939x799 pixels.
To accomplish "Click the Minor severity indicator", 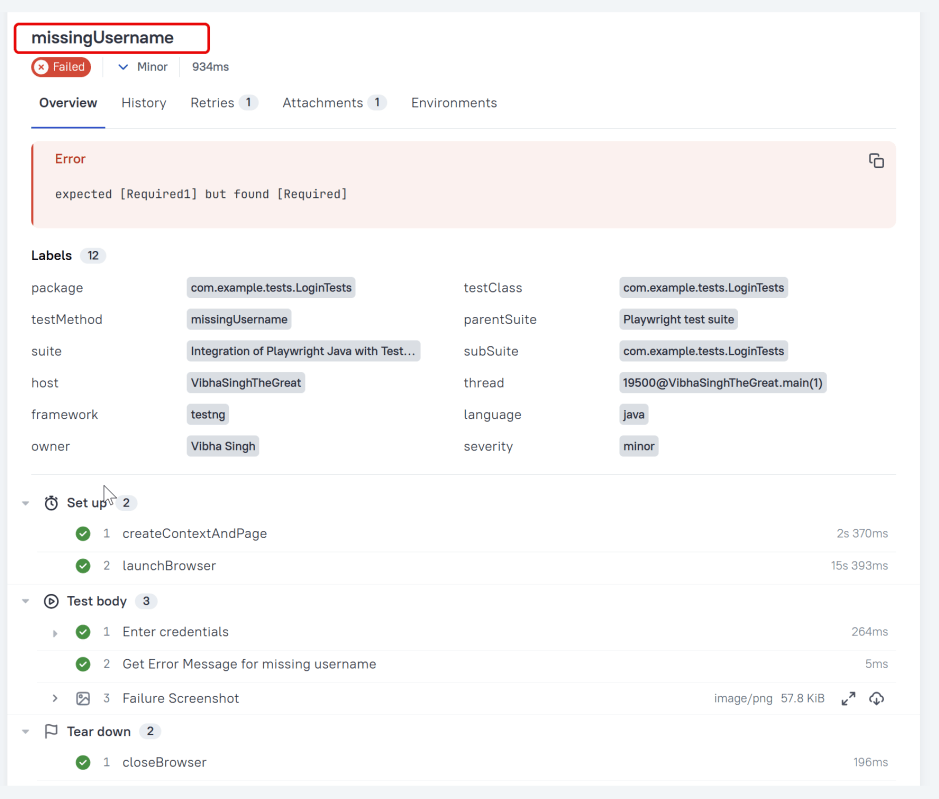I will [x=143, y=67].
